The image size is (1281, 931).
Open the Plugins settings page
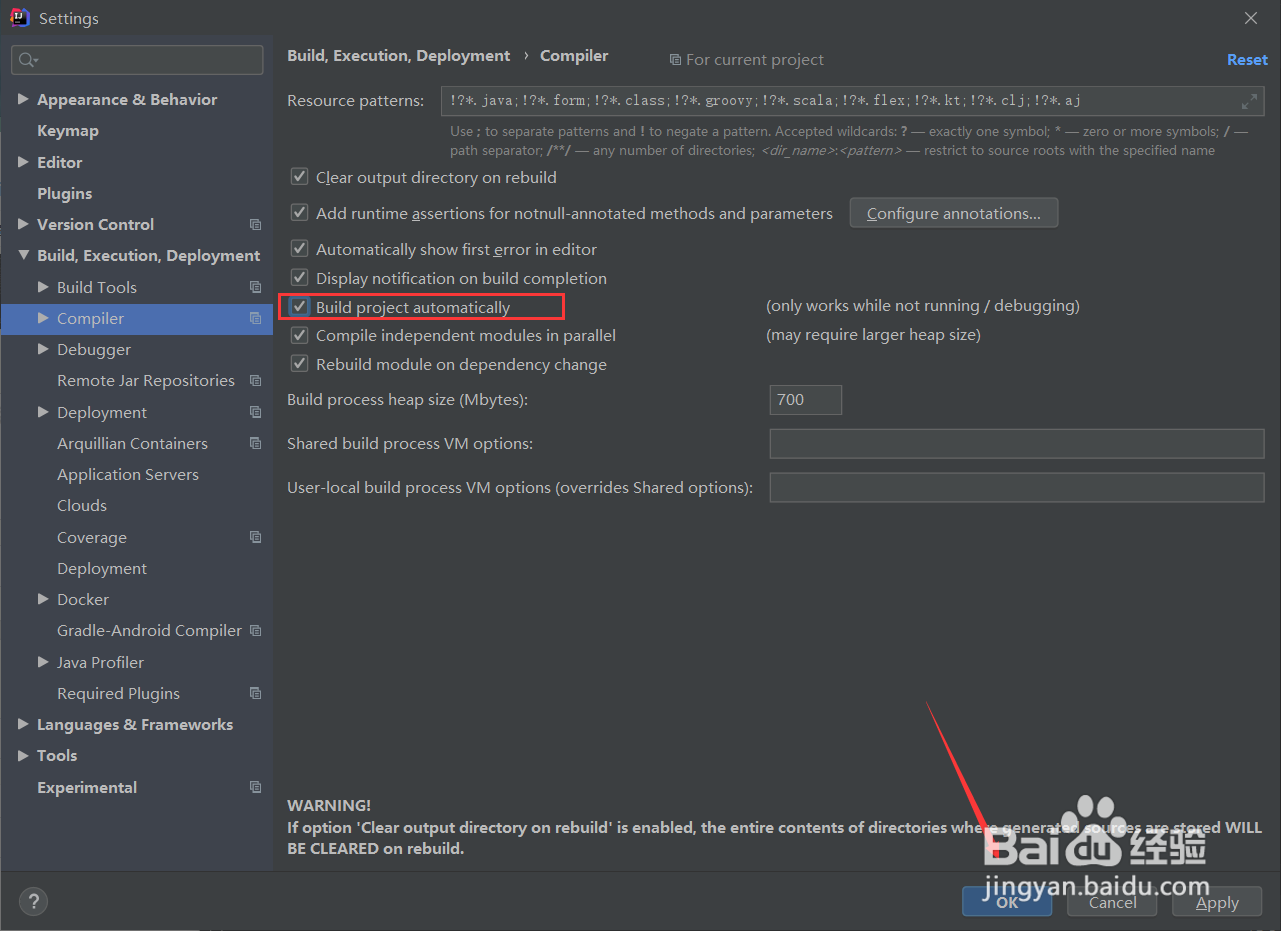click(x=65, y=193)
